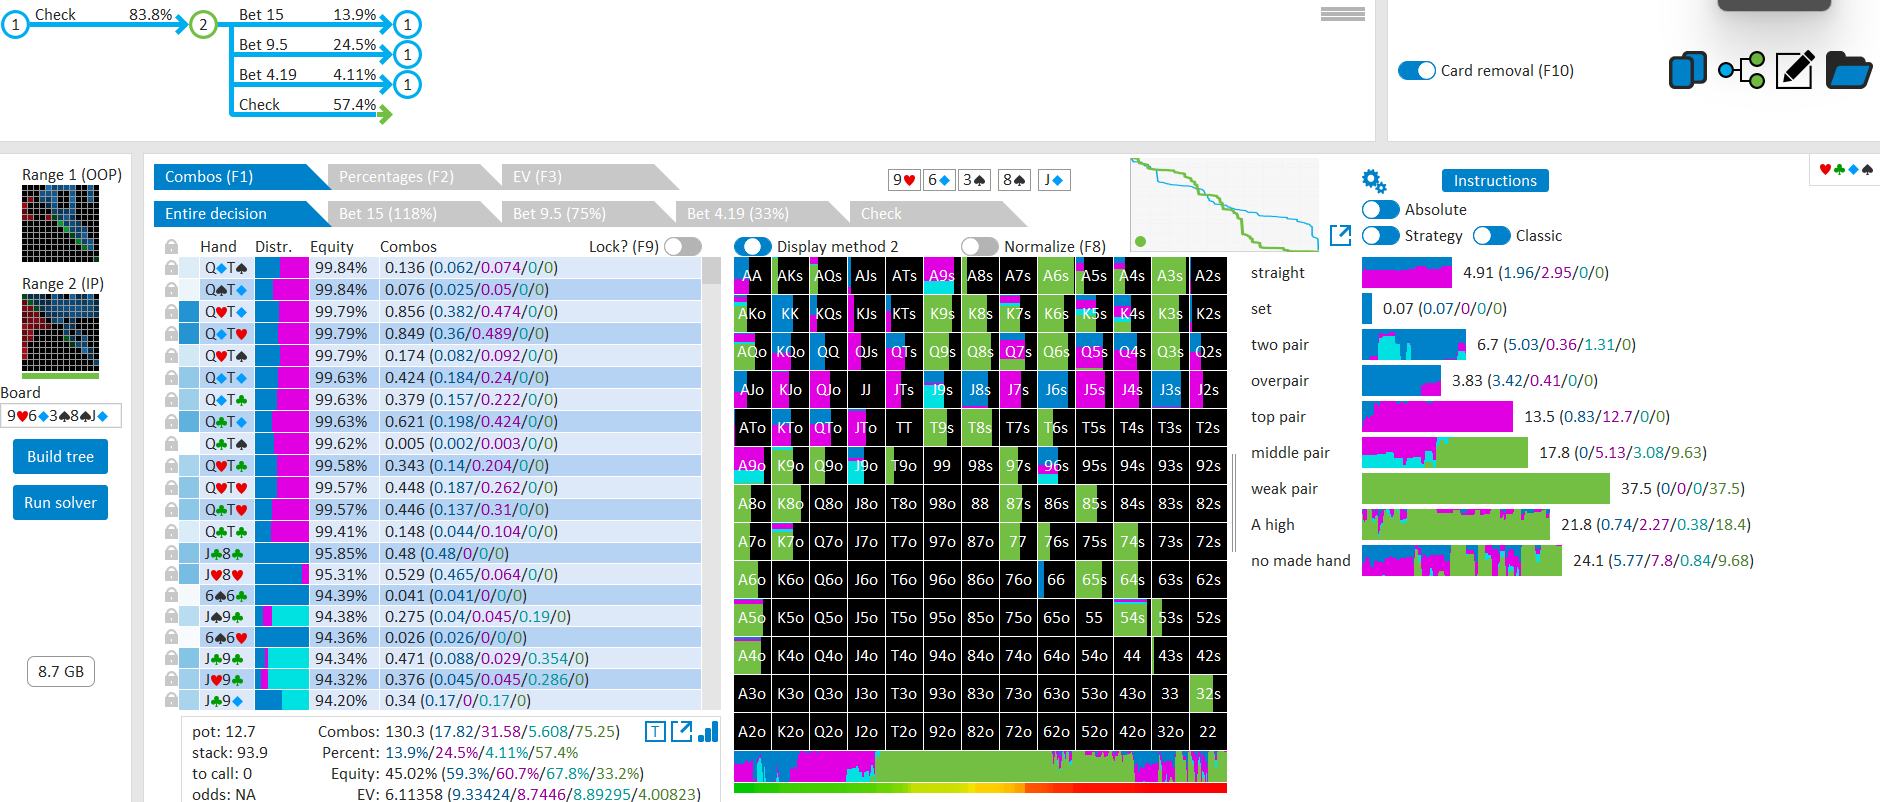
Task: Click the 8.7 GB memory button
Action: [x=61, y=671]
